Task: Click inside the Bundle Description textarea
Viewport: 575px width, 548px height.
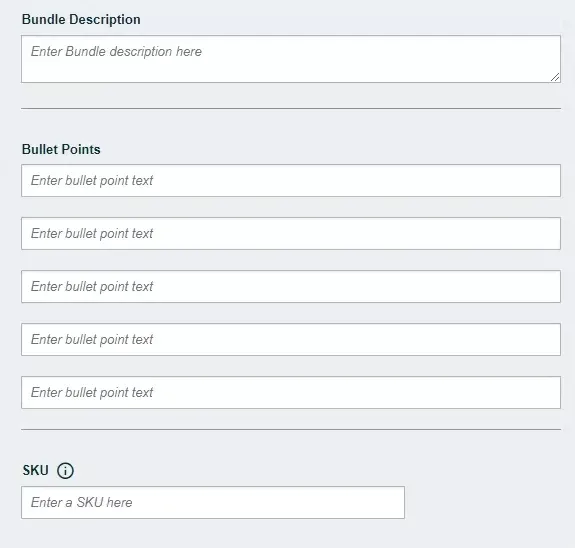Action: [x=291, y=59]
